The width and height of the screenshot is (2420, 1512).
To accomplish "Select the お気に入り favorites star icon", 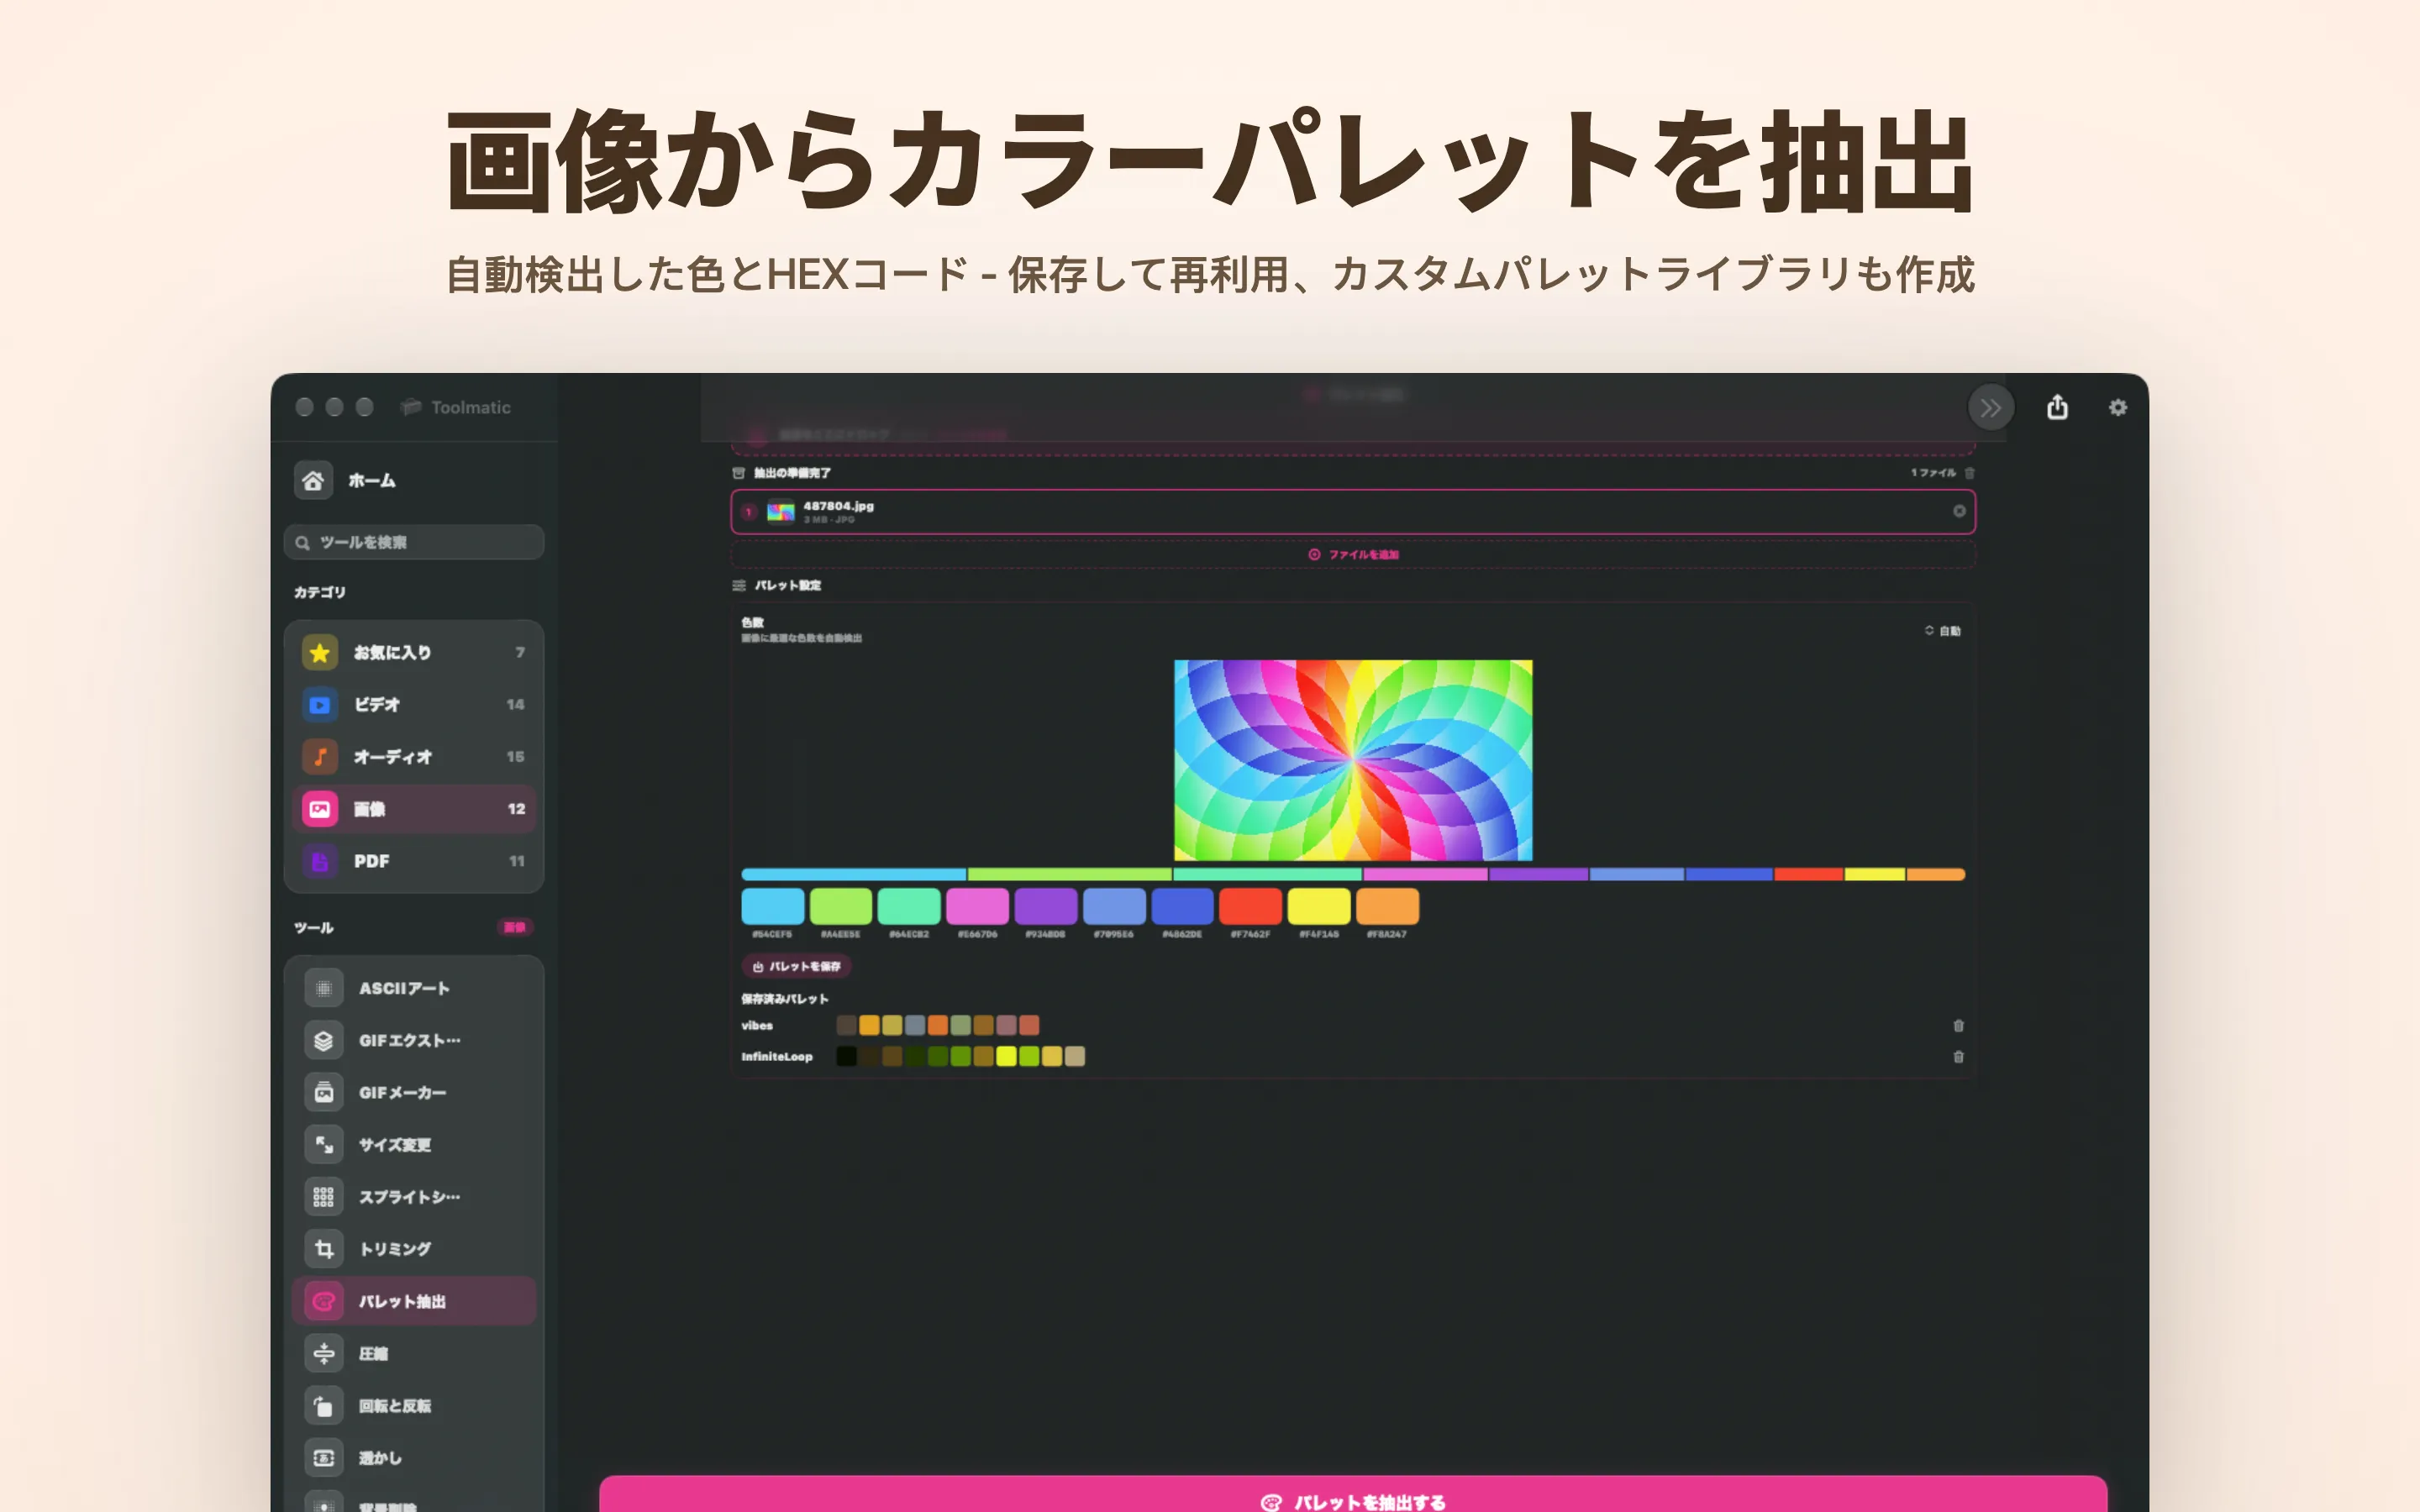I will (x=320, y=653).
